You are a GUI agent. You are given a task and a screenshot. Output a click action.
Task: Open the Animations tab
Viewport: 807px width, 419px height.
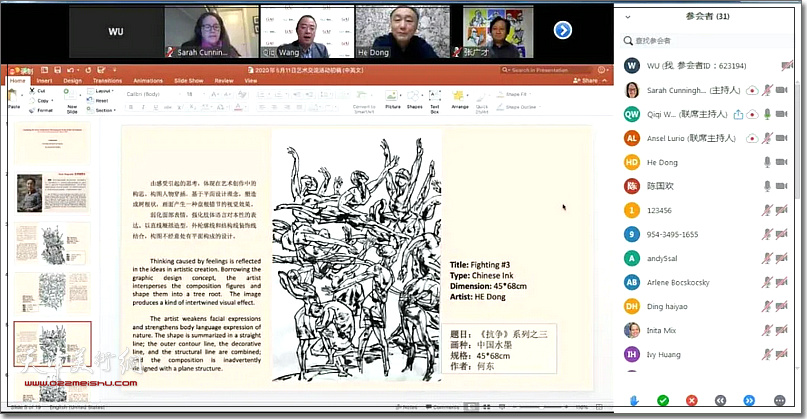point(148,81)
